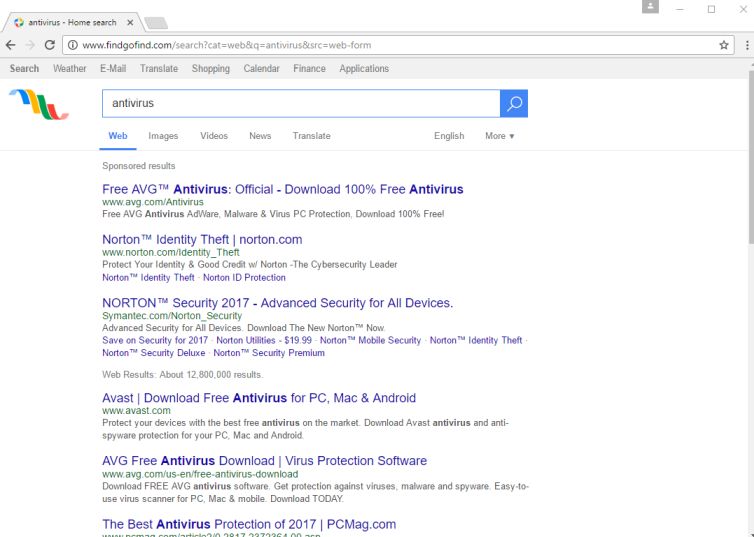Open Finance from the top toolbar

click(x=309, y=69)
